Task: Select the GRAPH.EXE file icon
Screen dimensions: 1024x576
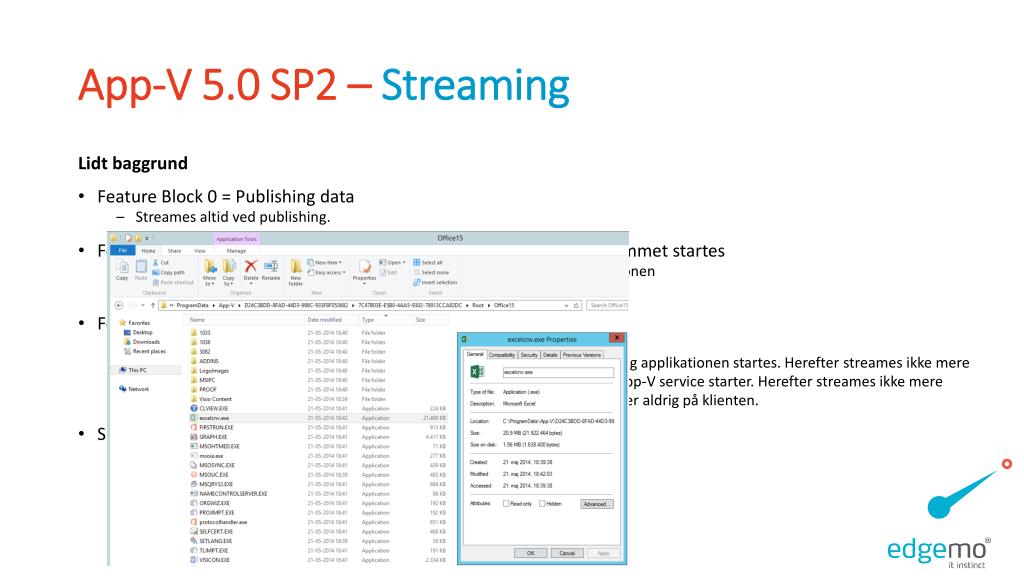Action: [193, 437]
